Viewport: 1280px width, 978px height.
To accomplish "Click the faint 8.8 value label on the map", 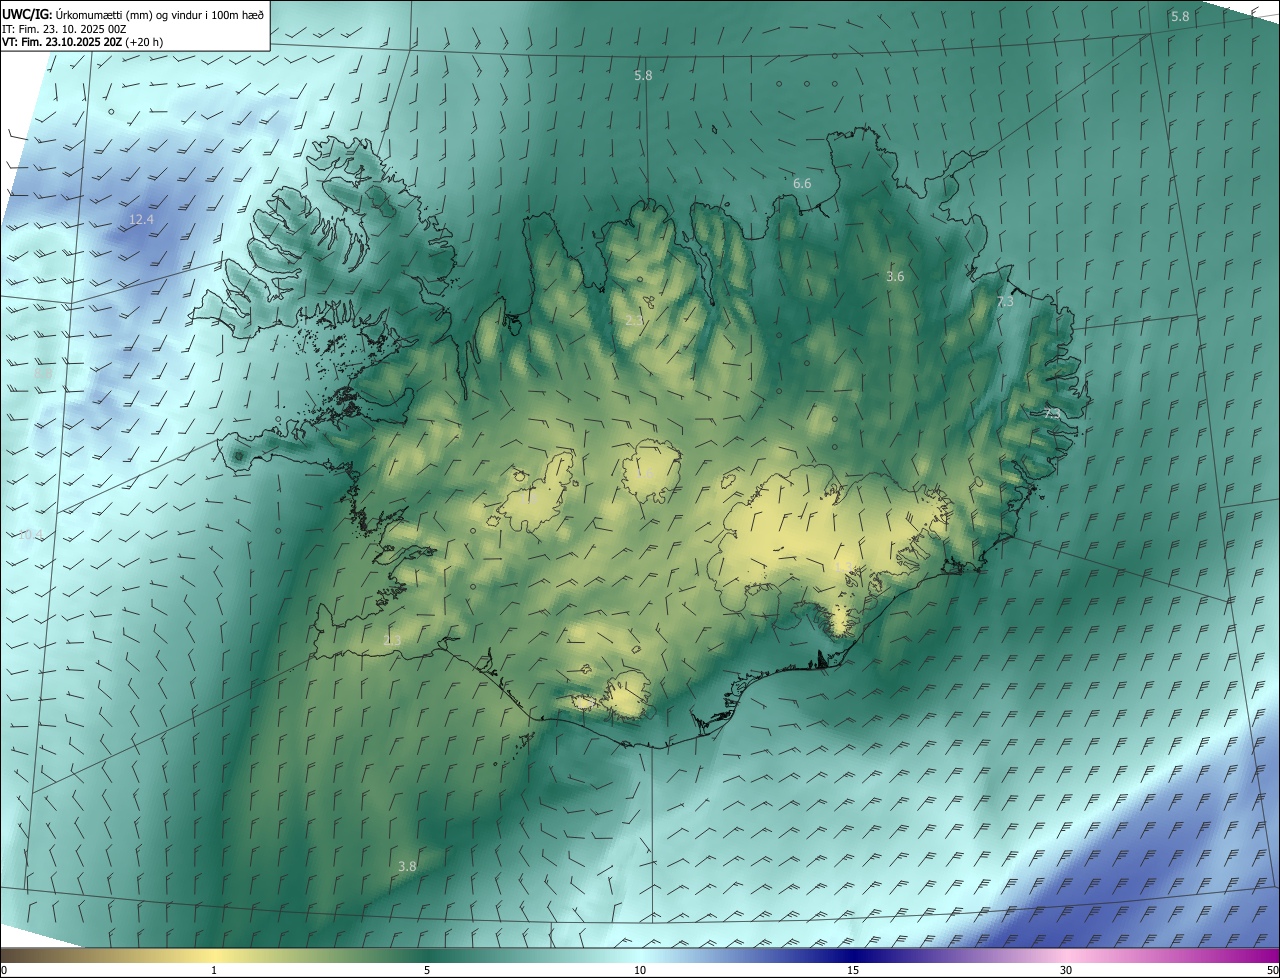I will click(x=43, y=373).
